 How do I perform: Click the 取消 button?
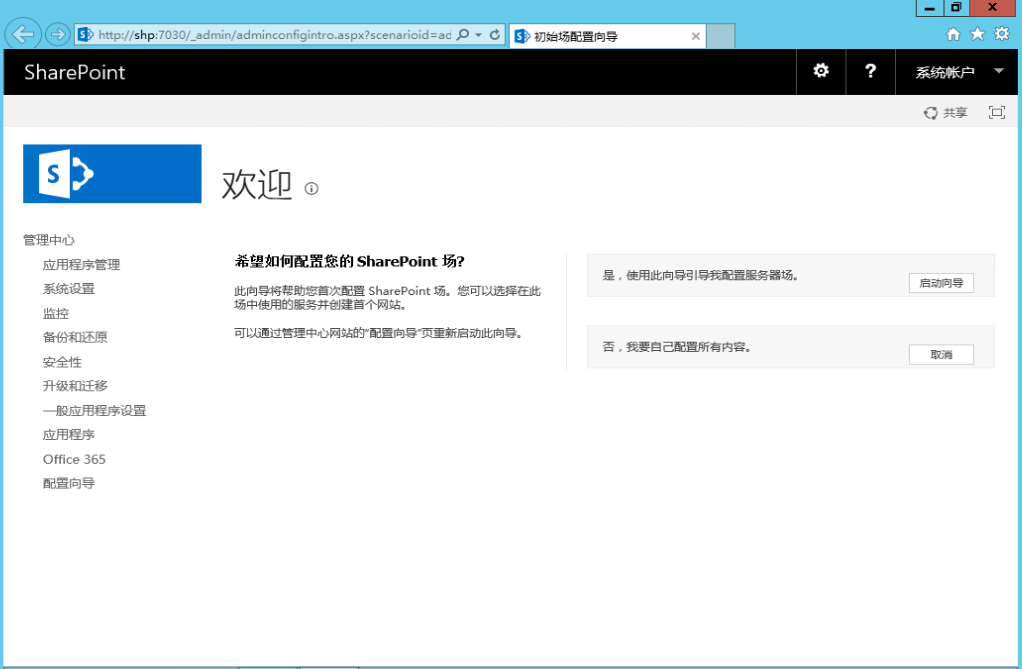941,355
